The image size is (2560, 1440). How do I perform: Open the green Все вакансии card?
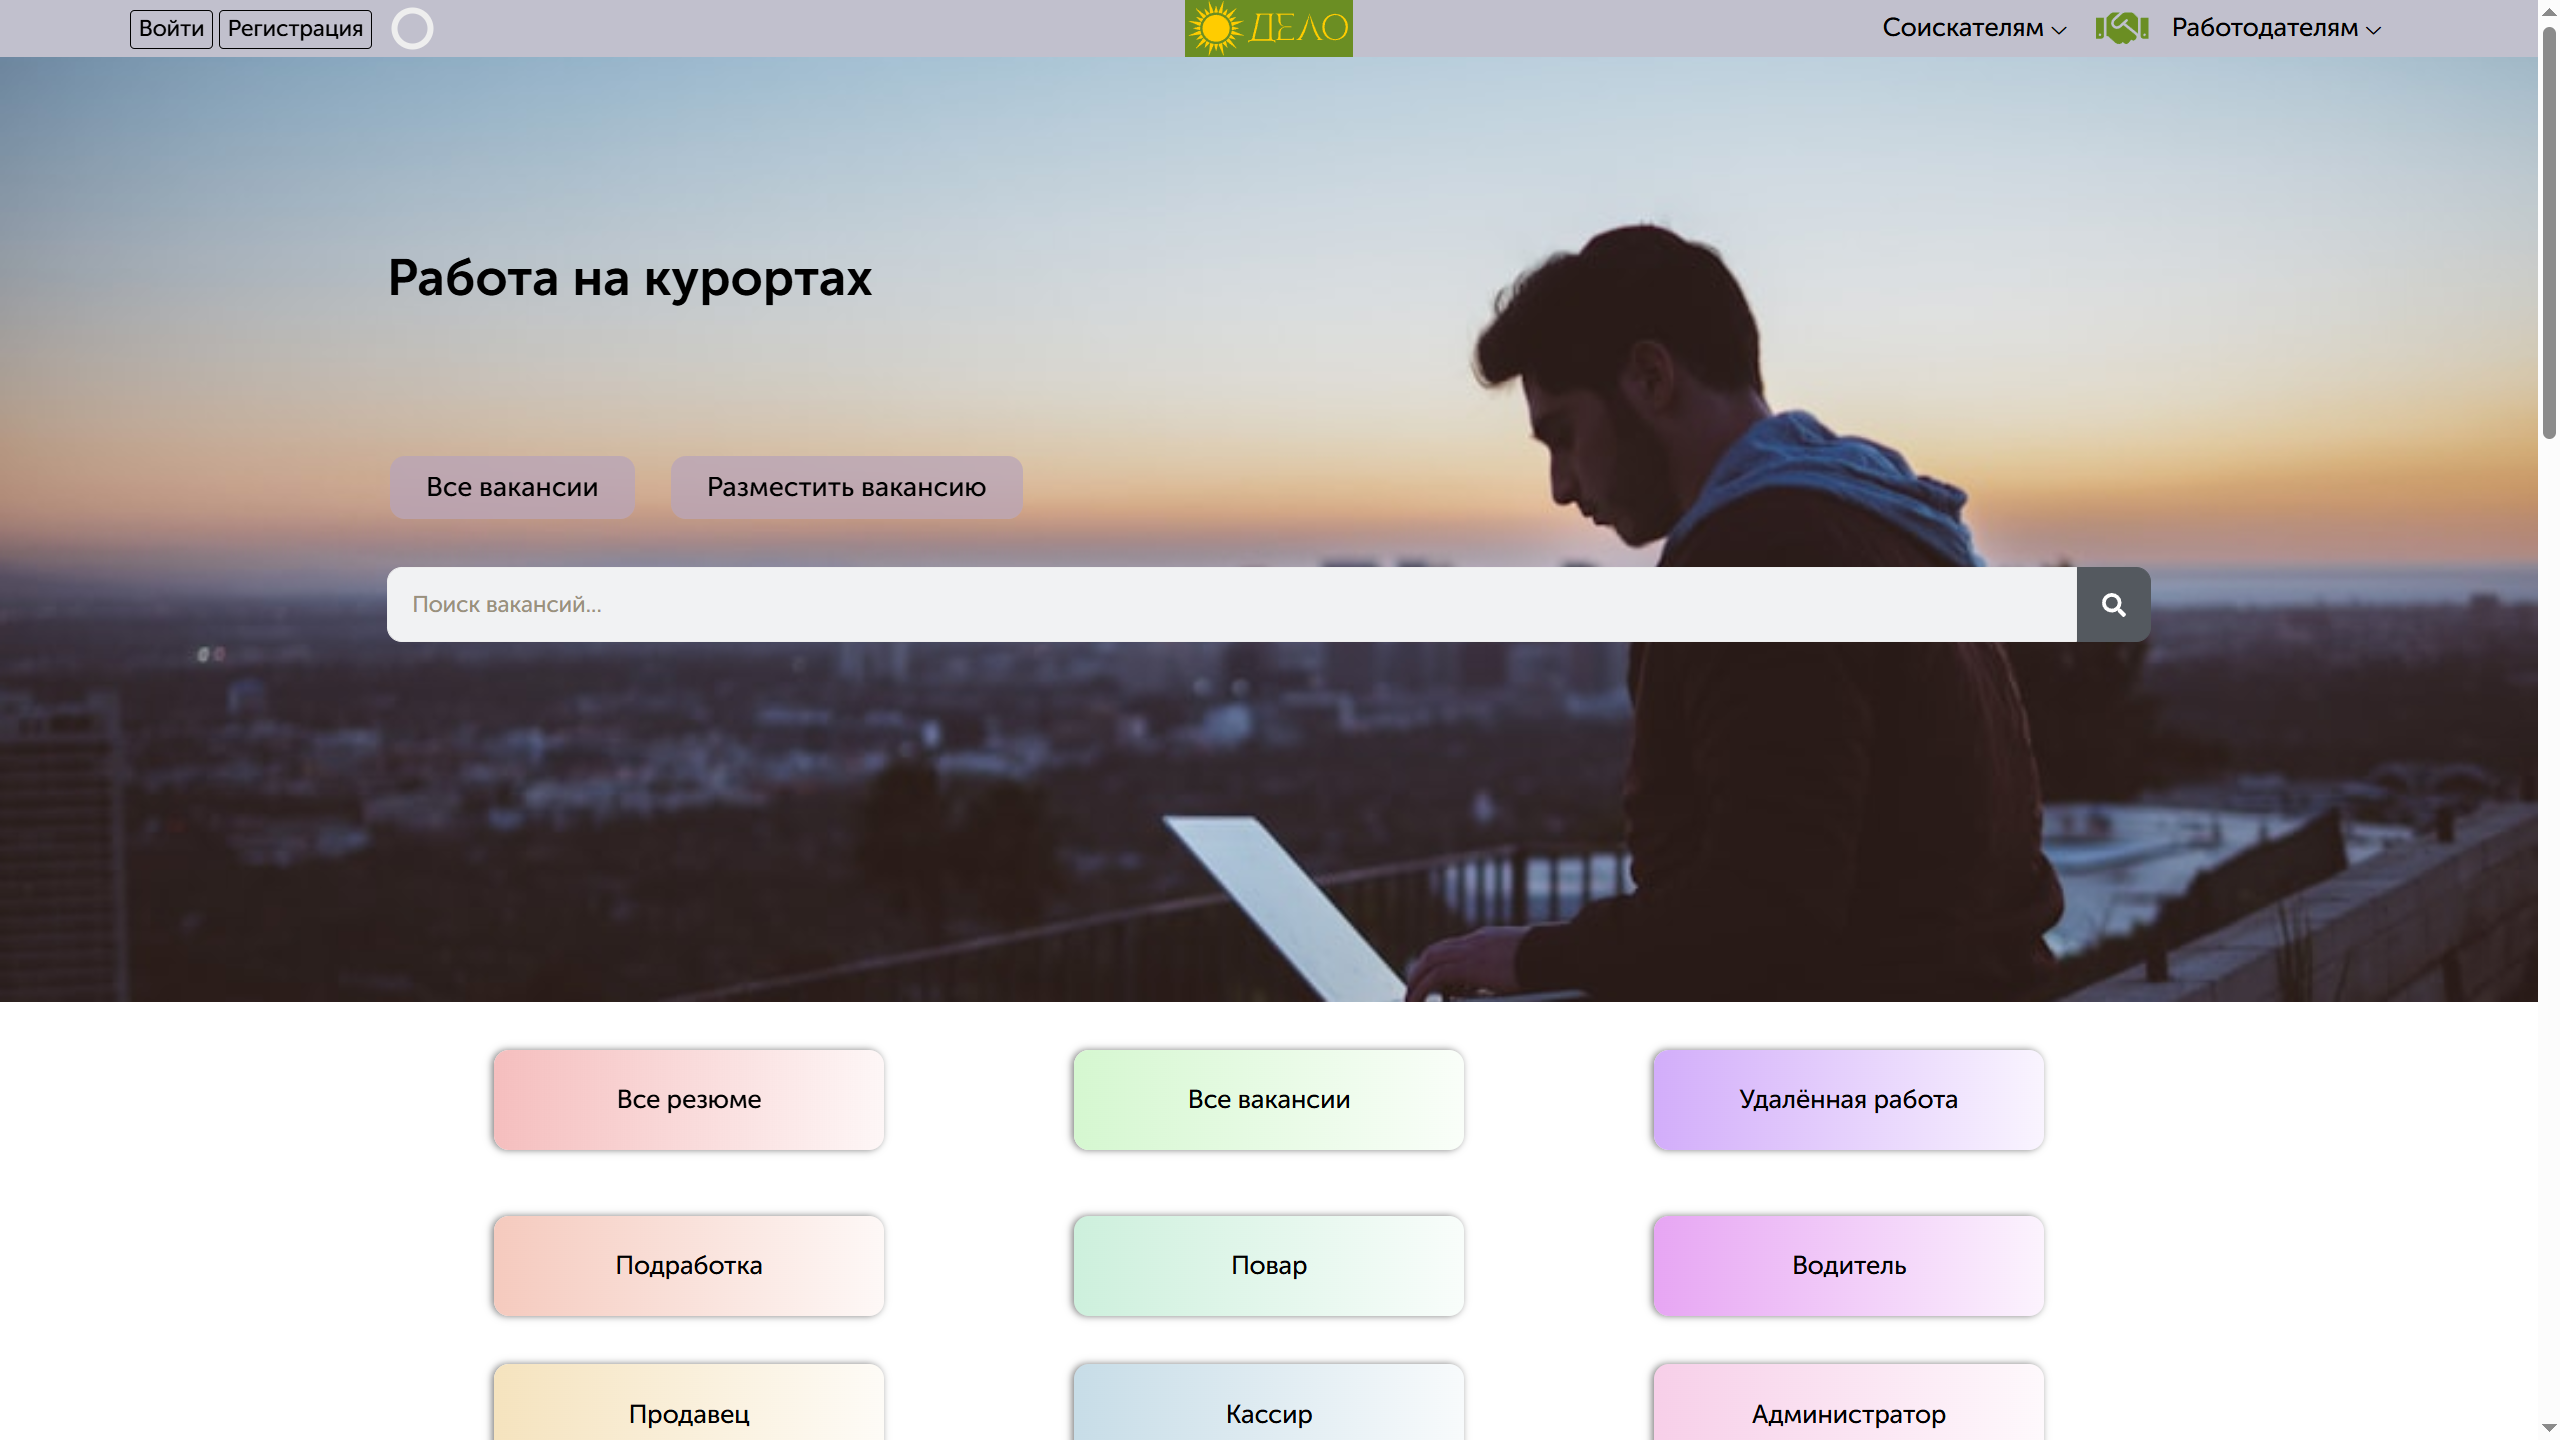1269,1099
